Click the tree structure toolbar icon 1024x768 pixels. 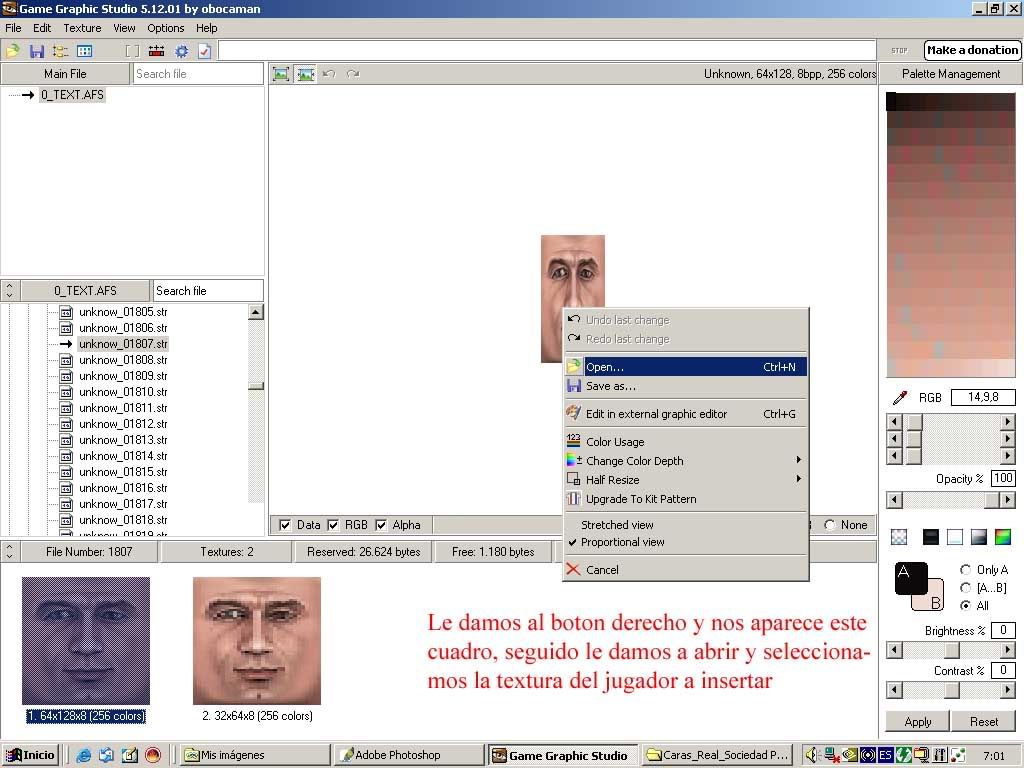[60, 51]
